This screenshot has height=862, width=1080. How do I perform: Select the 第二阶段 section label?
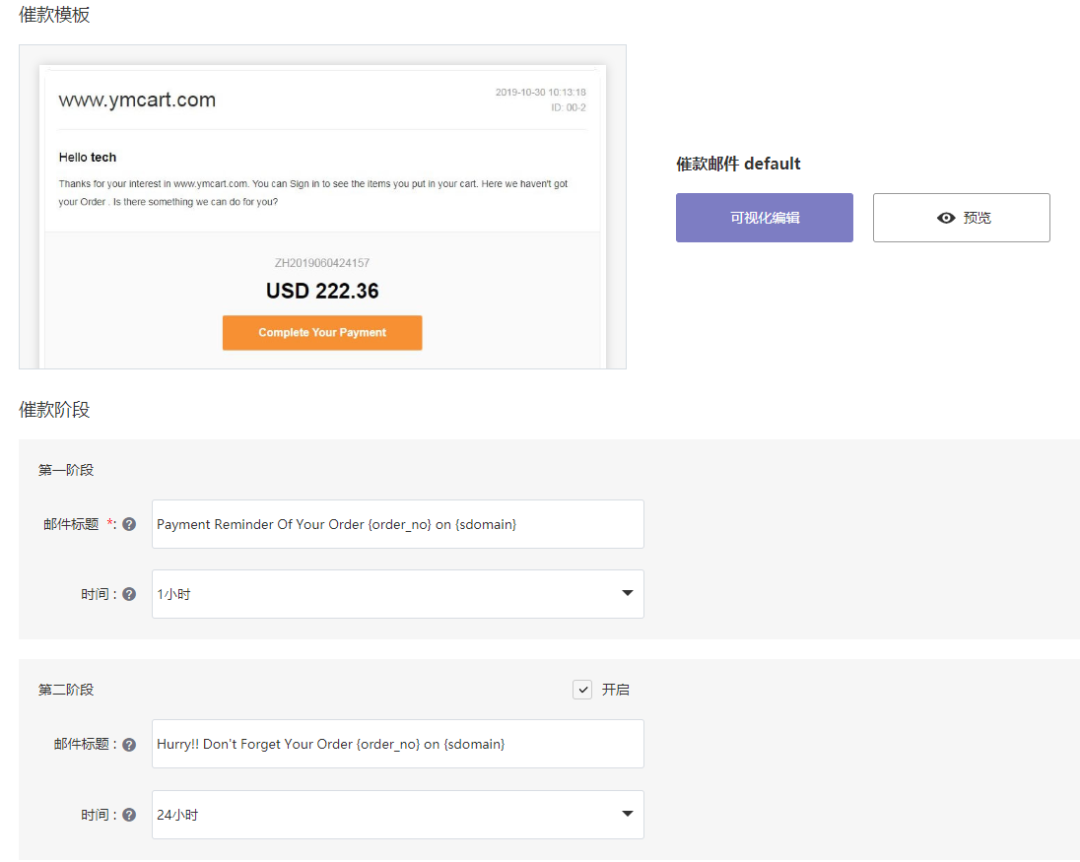(x=66, y=690)
